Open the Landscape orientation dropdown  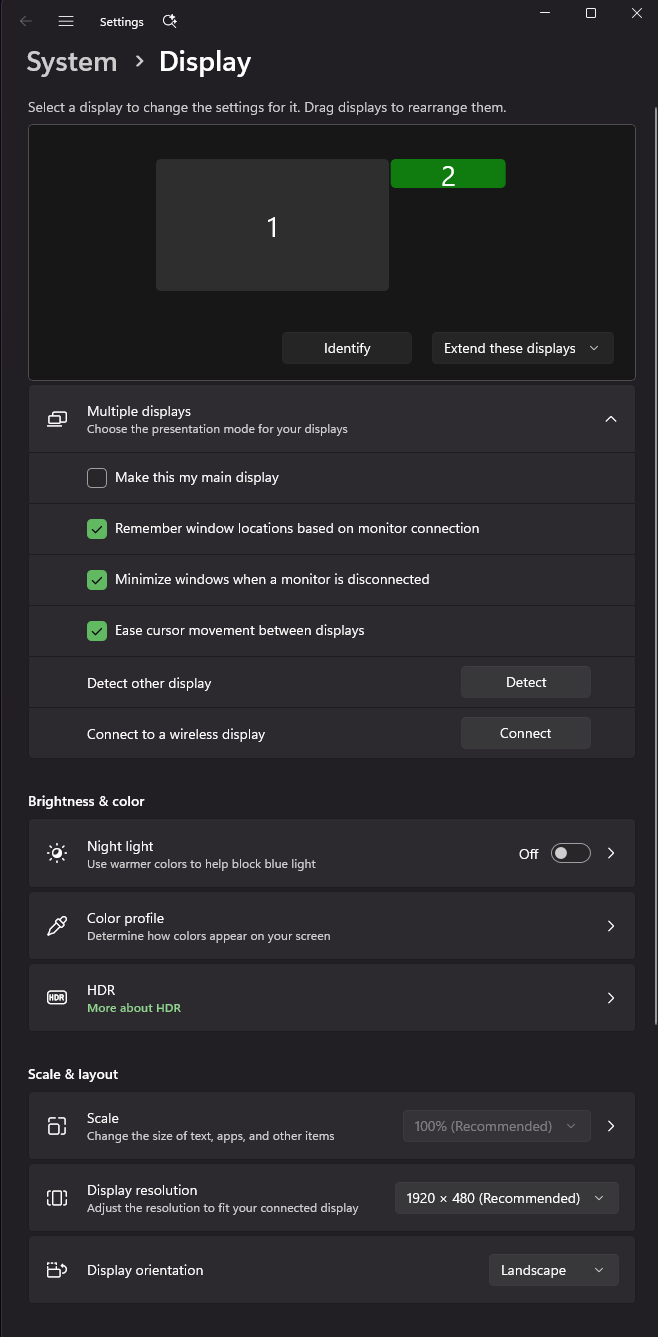point(553,1270)
